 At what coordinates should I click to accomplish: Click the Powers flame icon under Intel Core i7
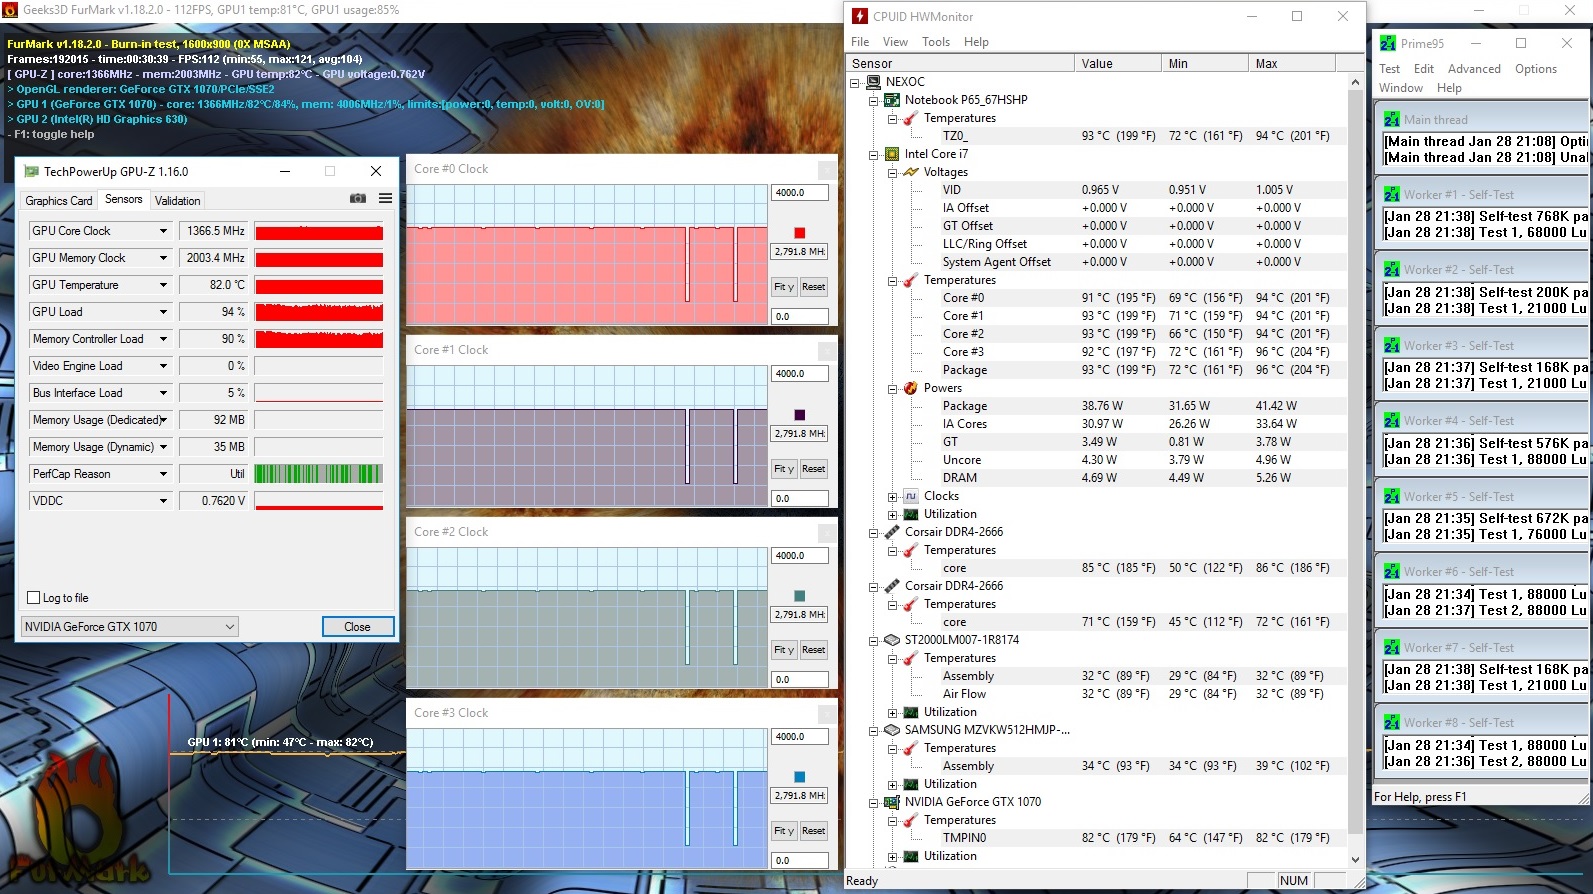click(911, 388)
